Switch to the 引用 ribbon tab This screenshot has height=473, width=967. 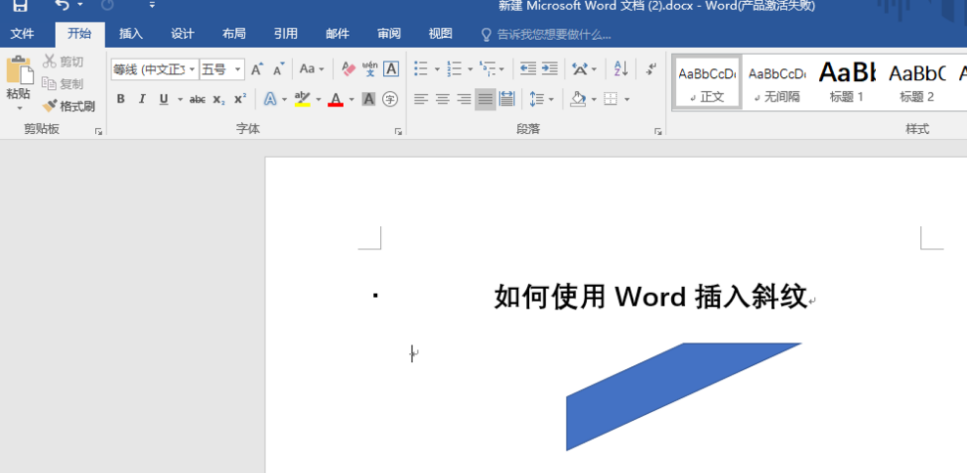click(x=286, y=34)
